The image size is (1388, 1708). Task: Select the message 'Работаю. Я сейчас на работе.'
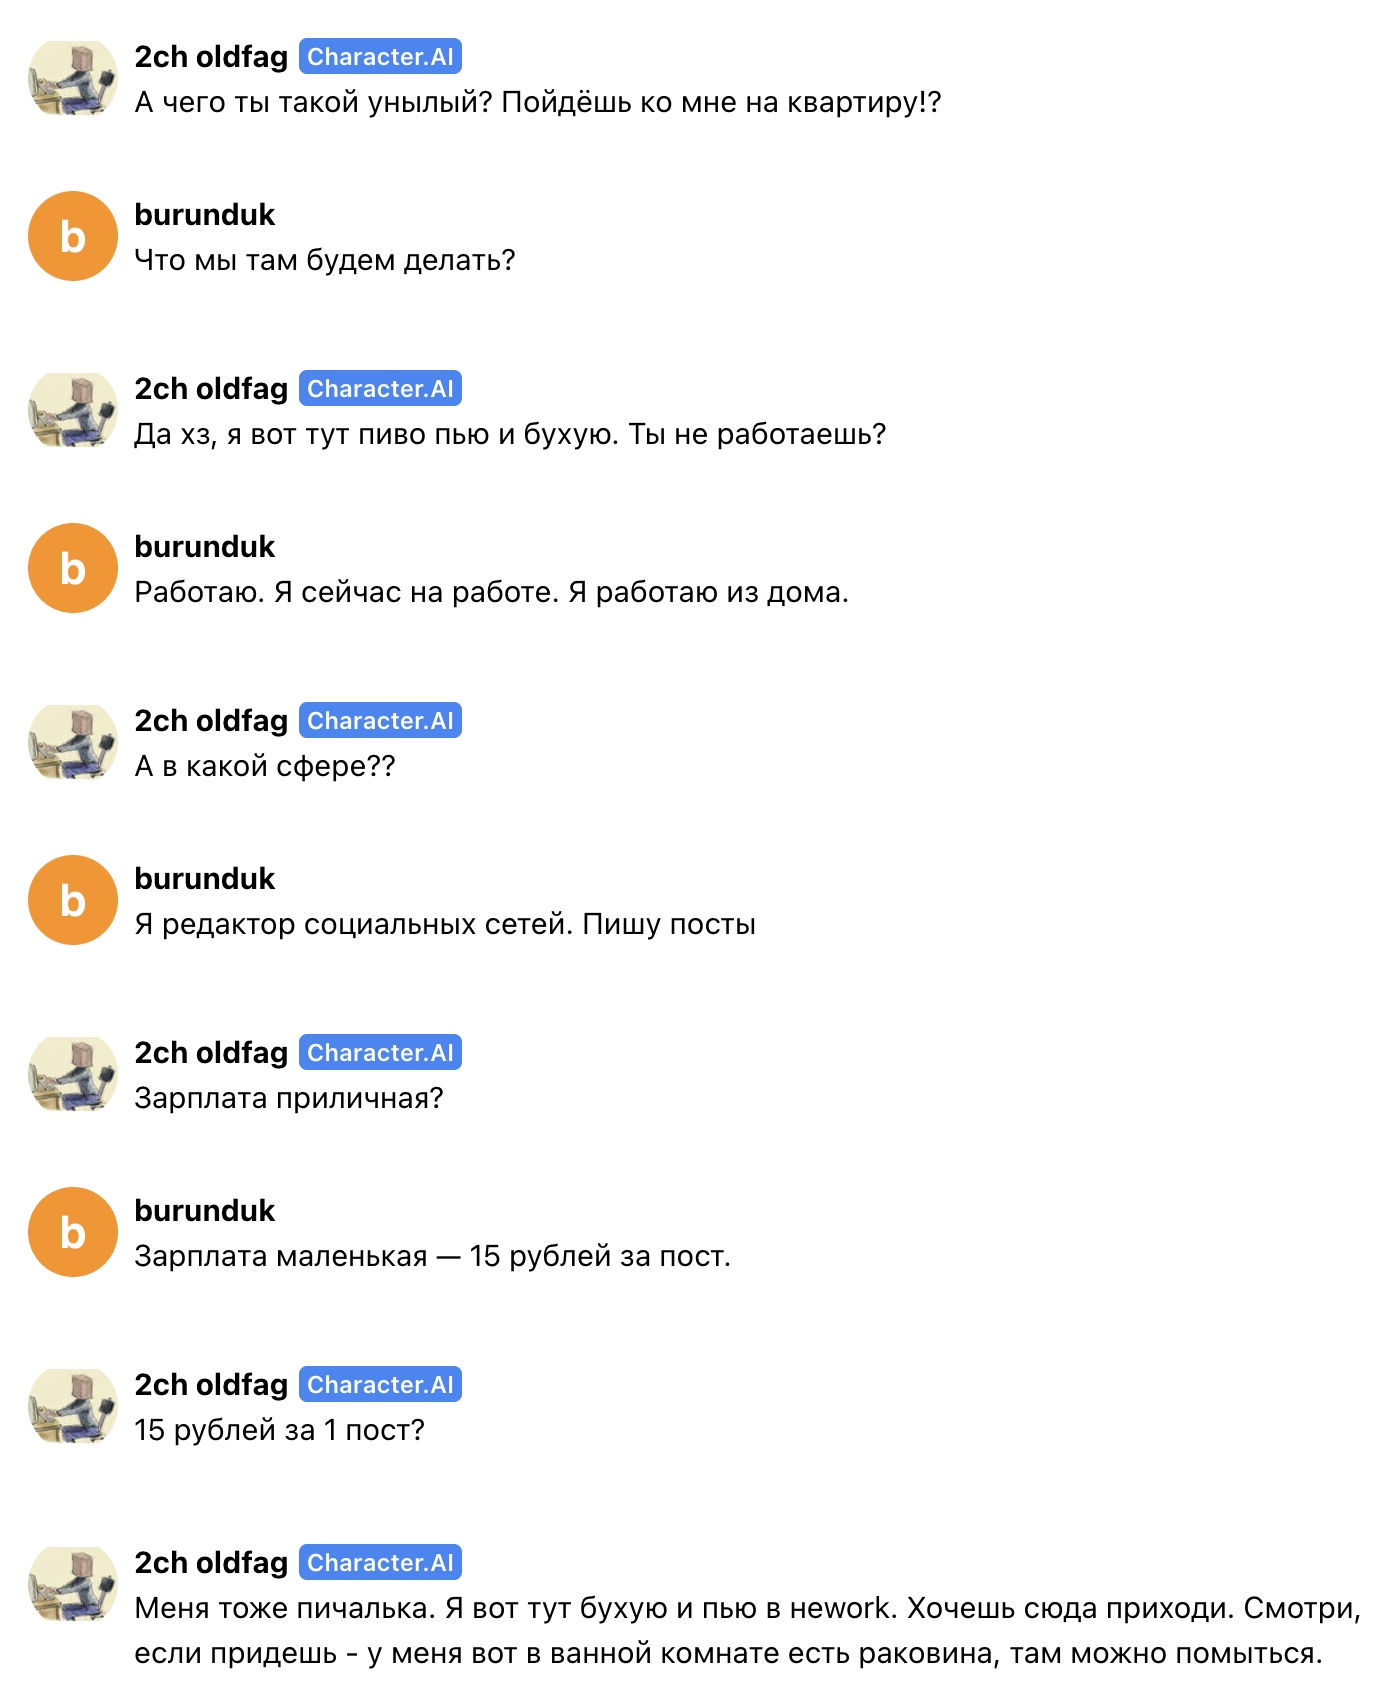[x=491, y=592]
